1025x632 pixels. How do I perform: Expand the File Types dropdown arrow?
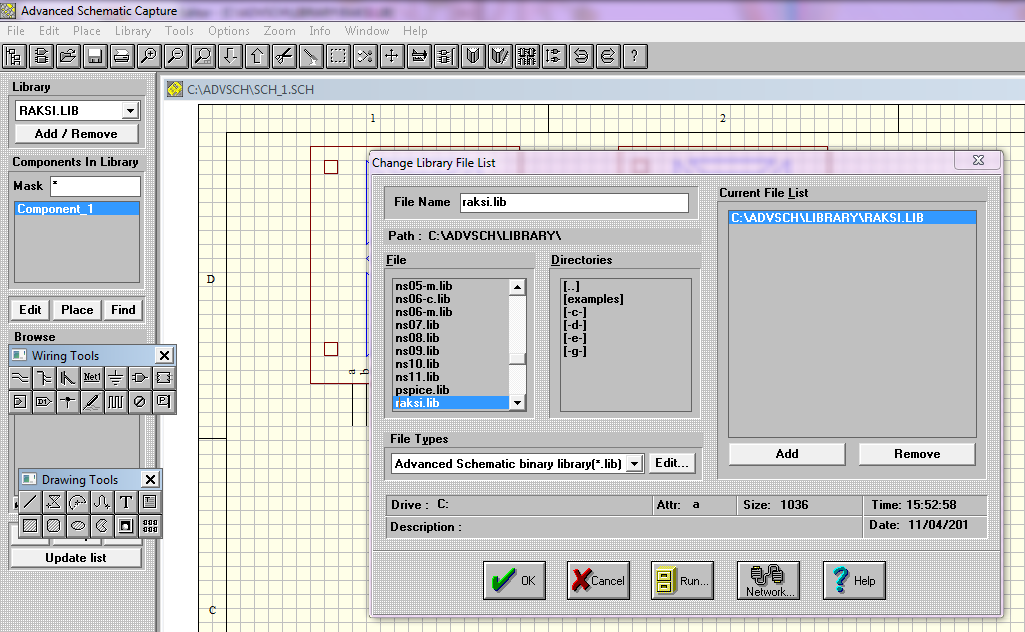click(x=634, y=463)
